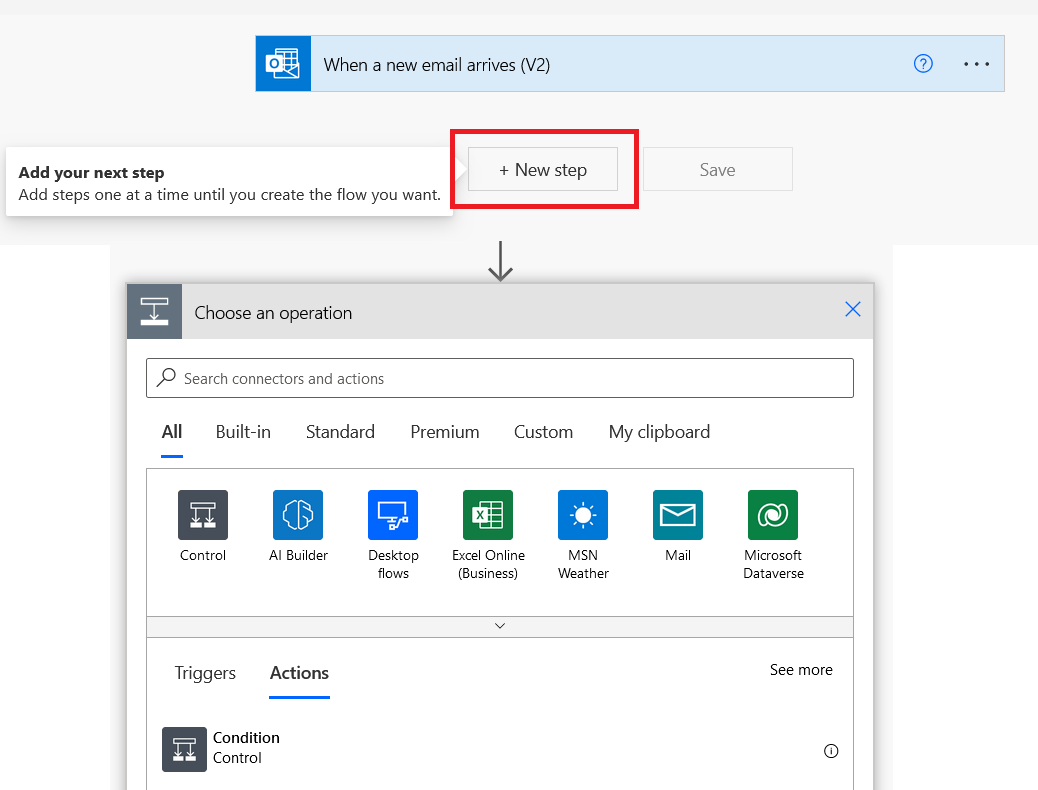Expand the When a new email arrives card
The image size is (1038, 790).
click(630, 64)
